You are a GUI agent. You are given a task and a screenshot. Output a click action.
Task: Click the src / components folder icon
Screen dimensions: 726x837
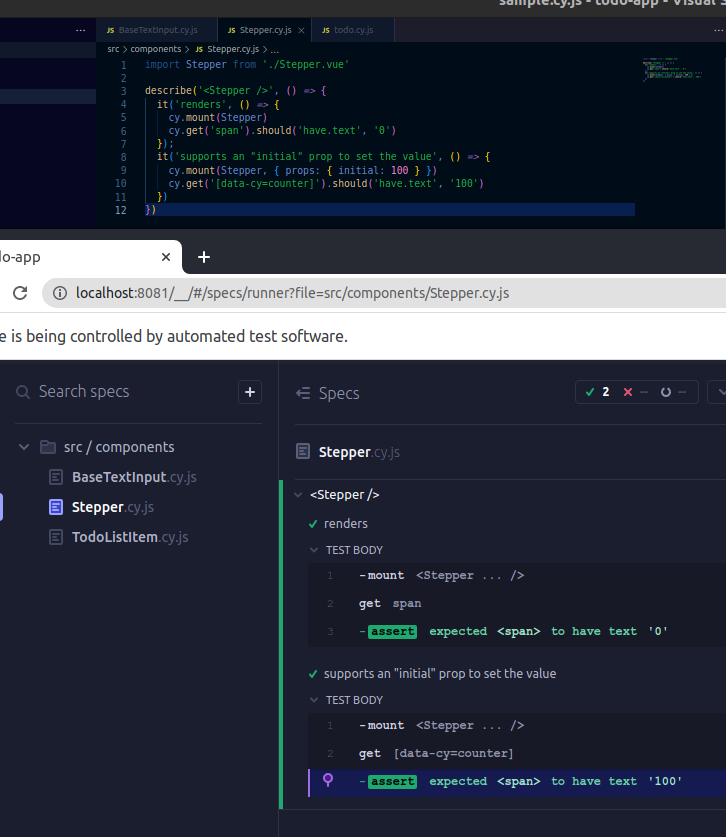tap(48, 447)
